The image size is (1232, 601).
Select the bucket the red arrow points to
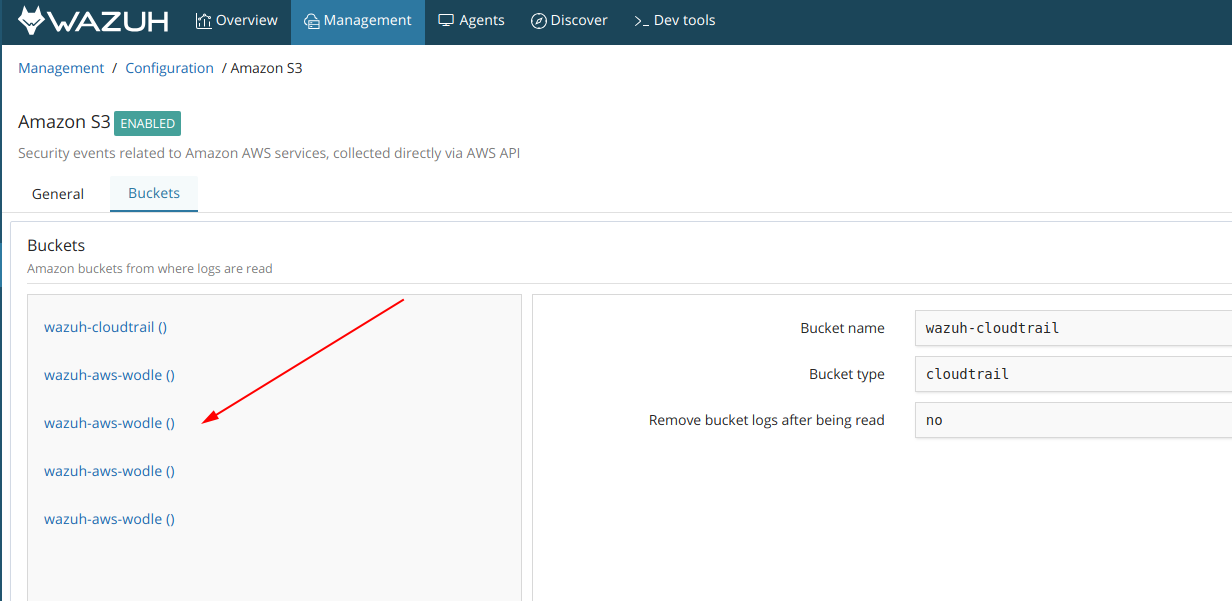click(x=109, y=422)
